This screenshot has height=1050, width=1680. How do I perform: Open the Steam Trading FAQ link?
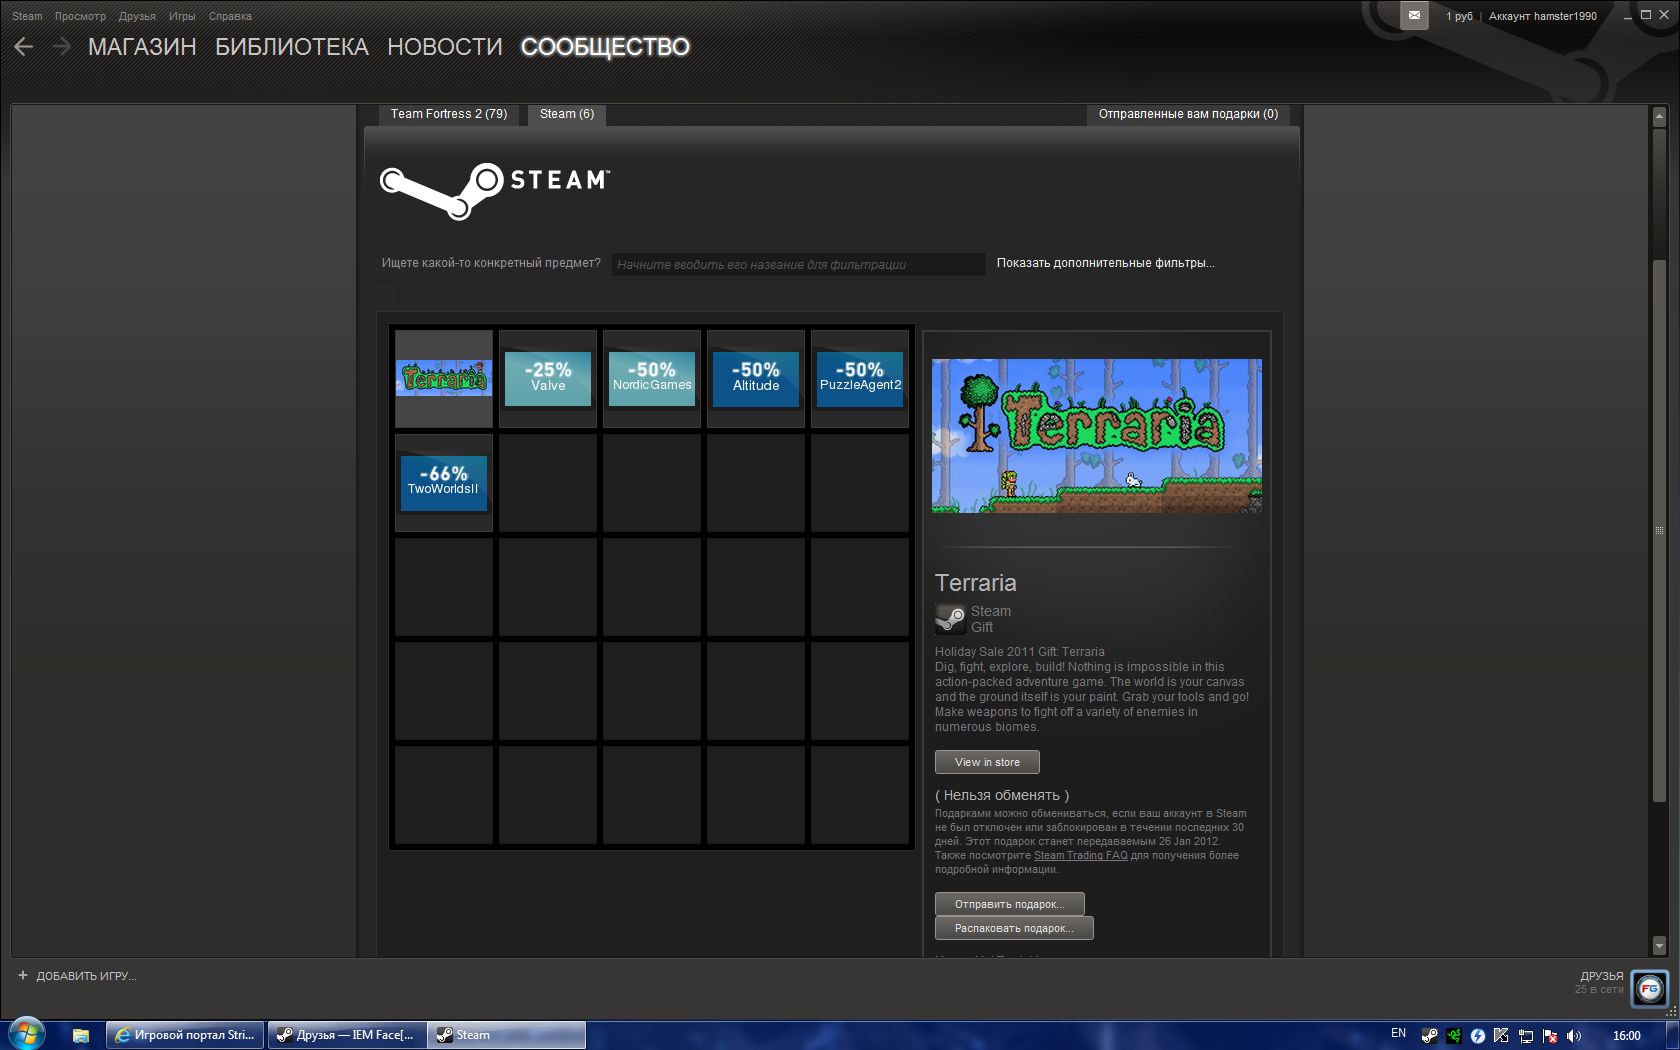[x=1080, y=856]
